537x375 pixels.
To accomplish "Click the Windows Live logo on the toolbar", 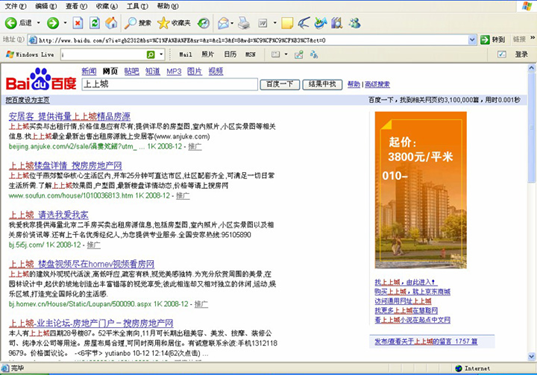I will 10,54.
